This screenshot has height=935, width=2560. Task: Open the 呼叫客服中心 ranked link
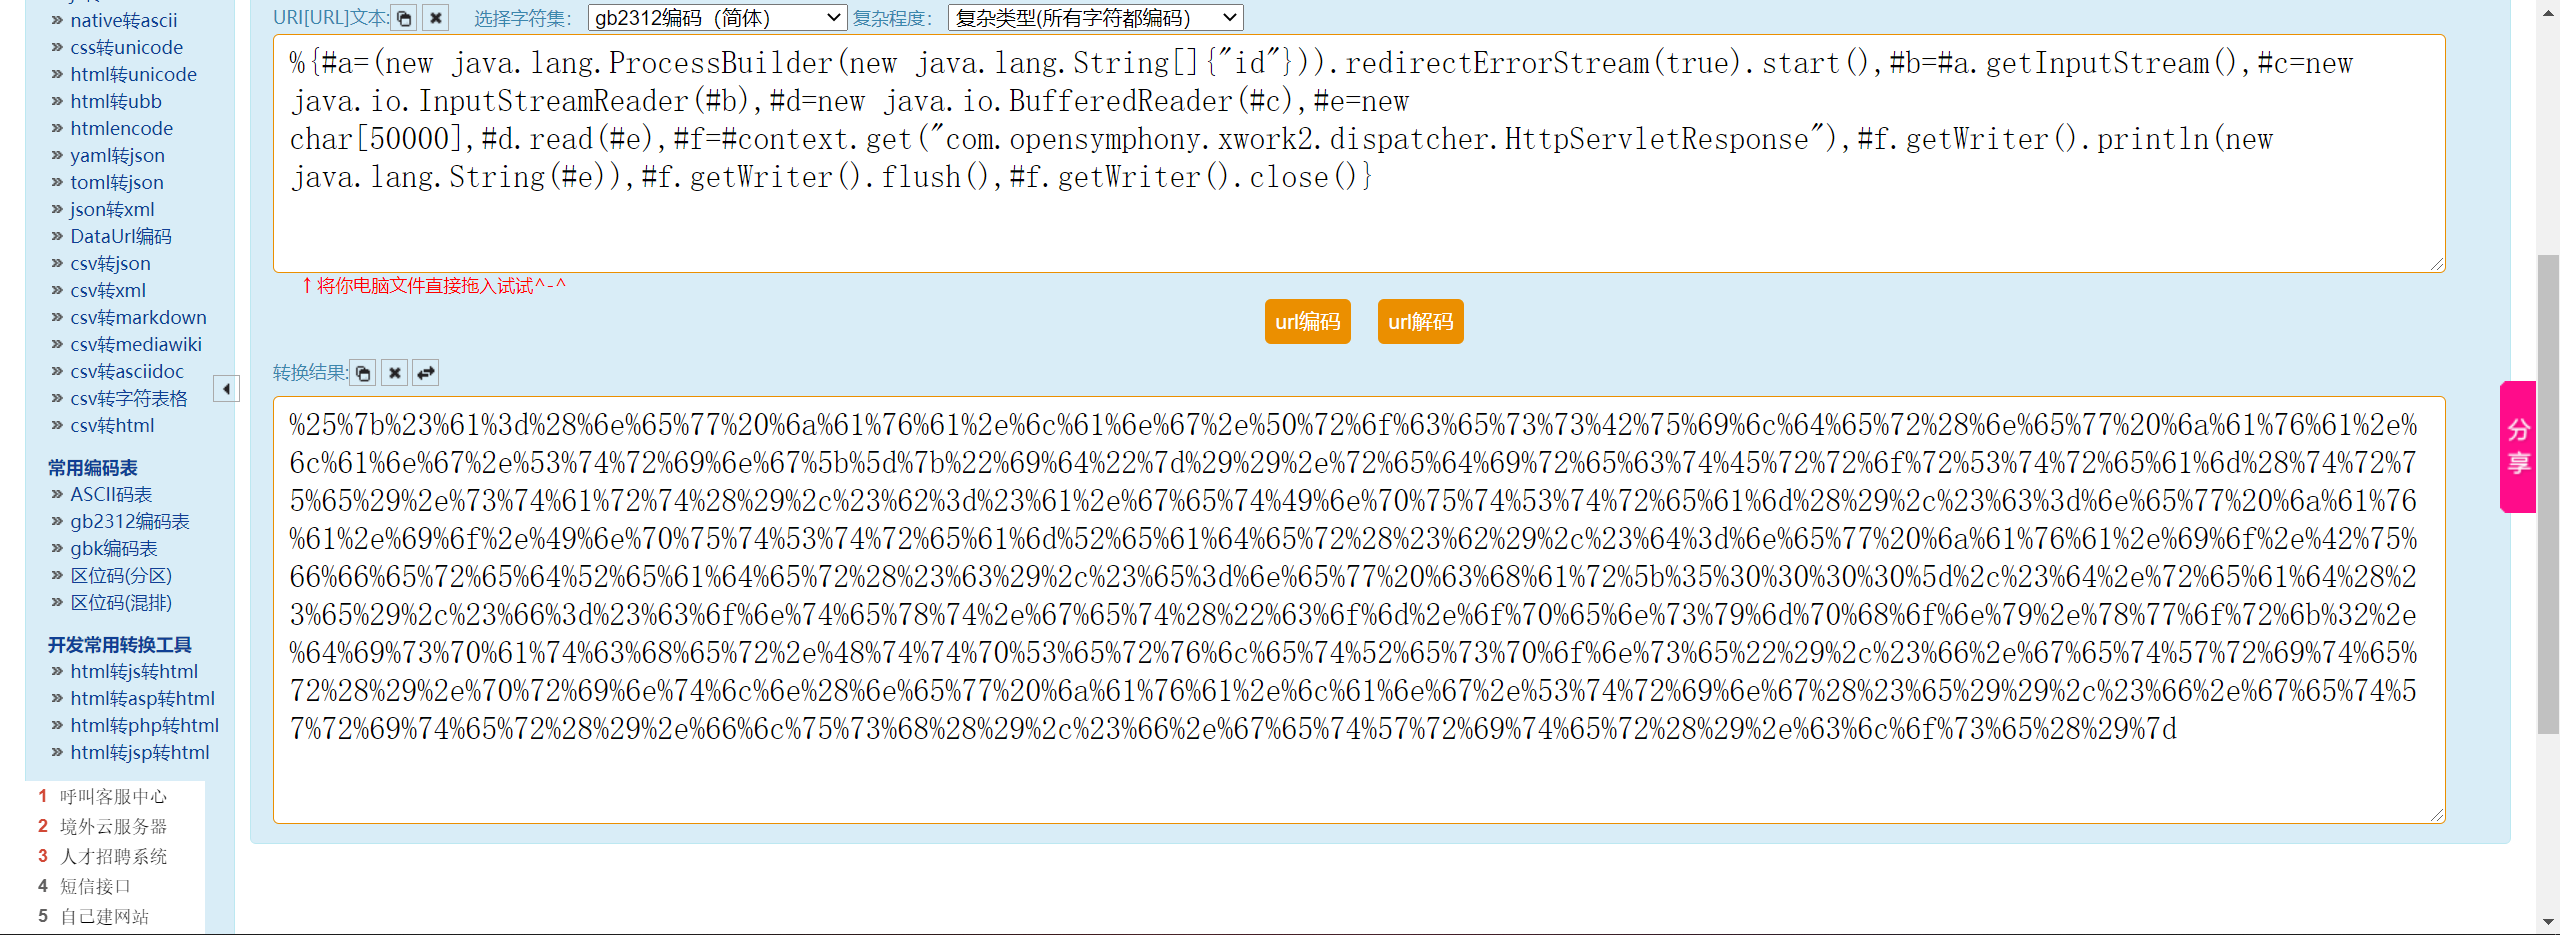pos(114,796)
